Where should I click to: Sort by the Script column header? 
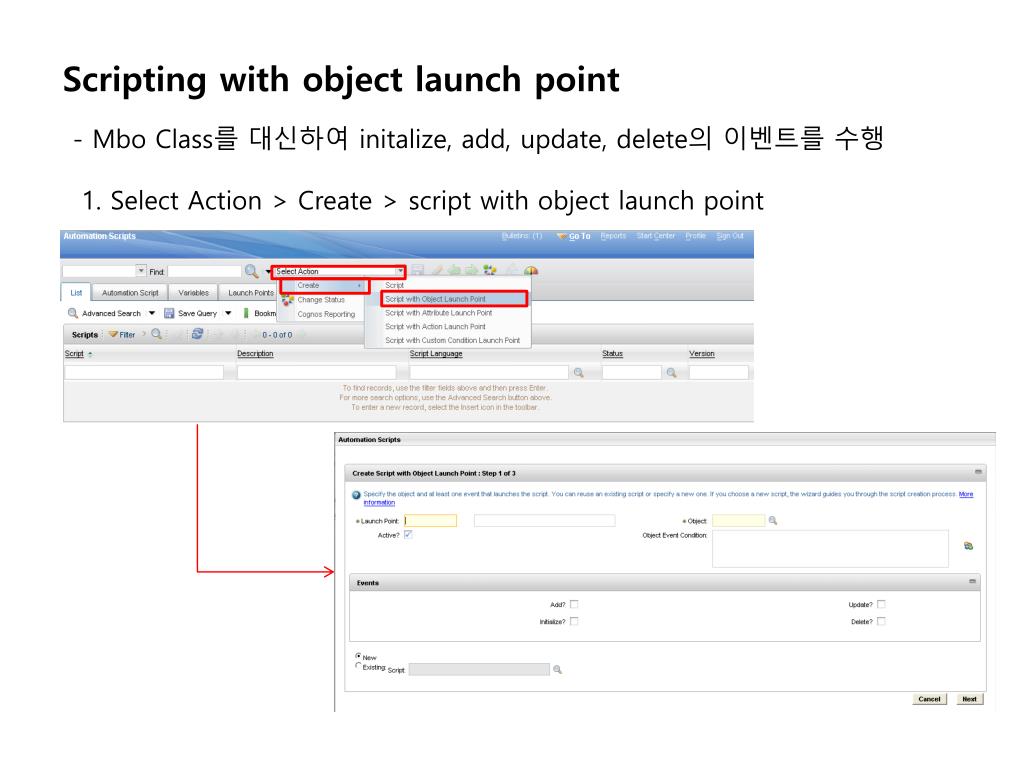[x=74, y=353]
